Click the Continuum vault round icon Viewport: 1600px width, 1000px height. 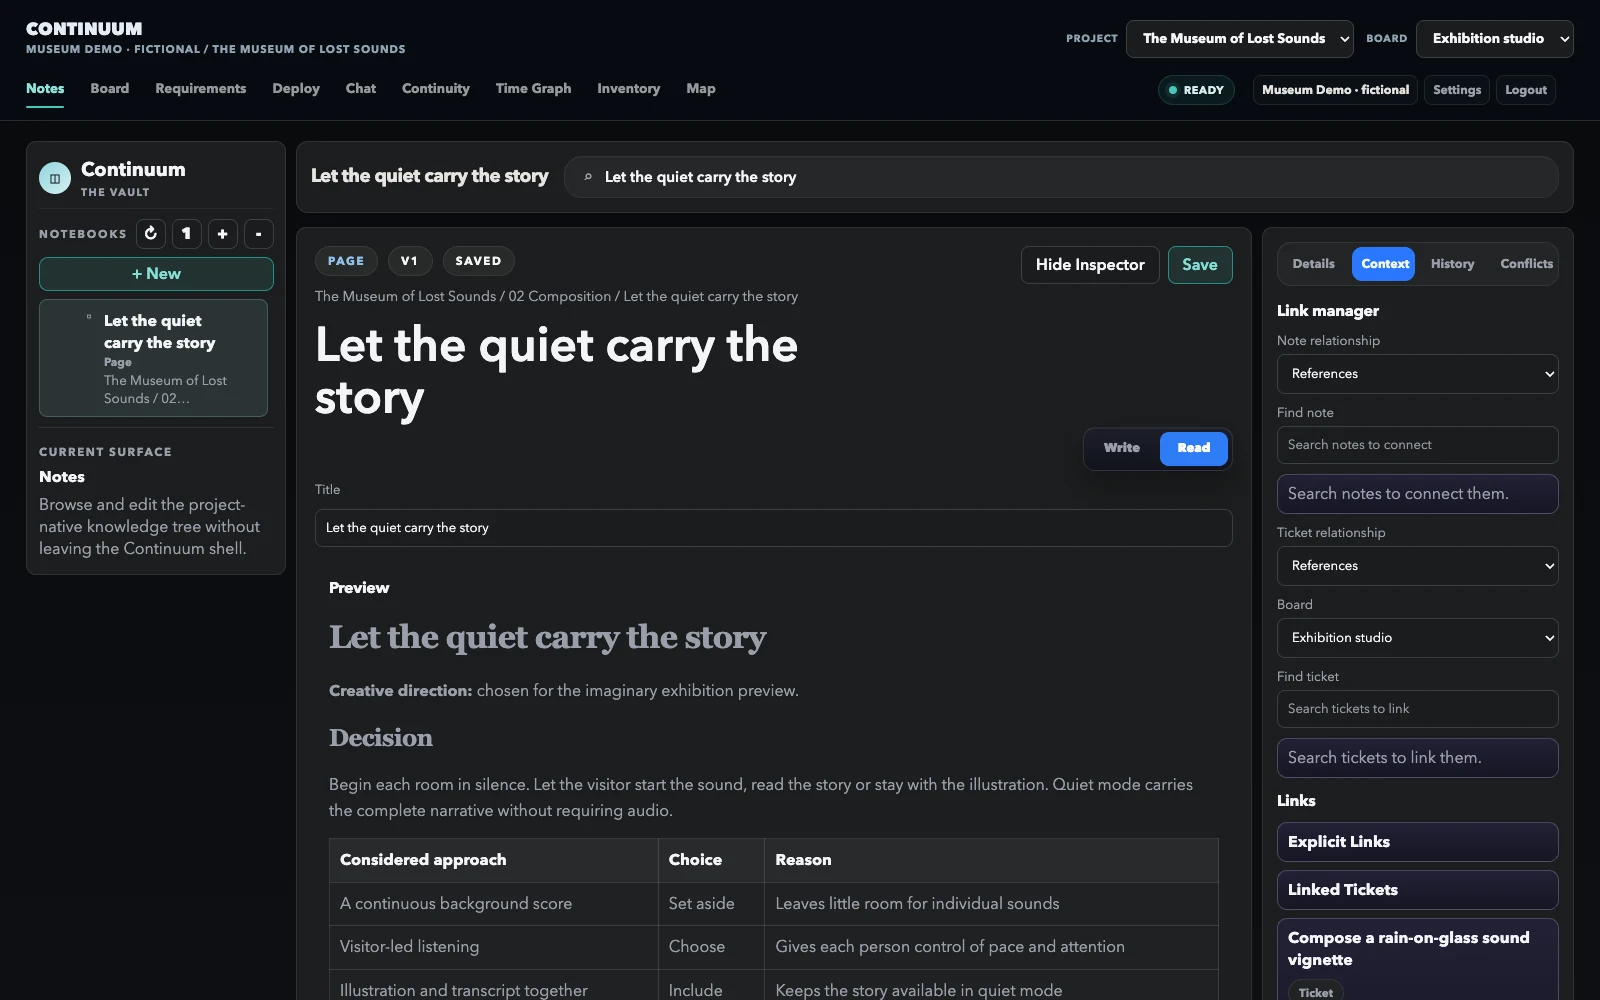(55, 178)
